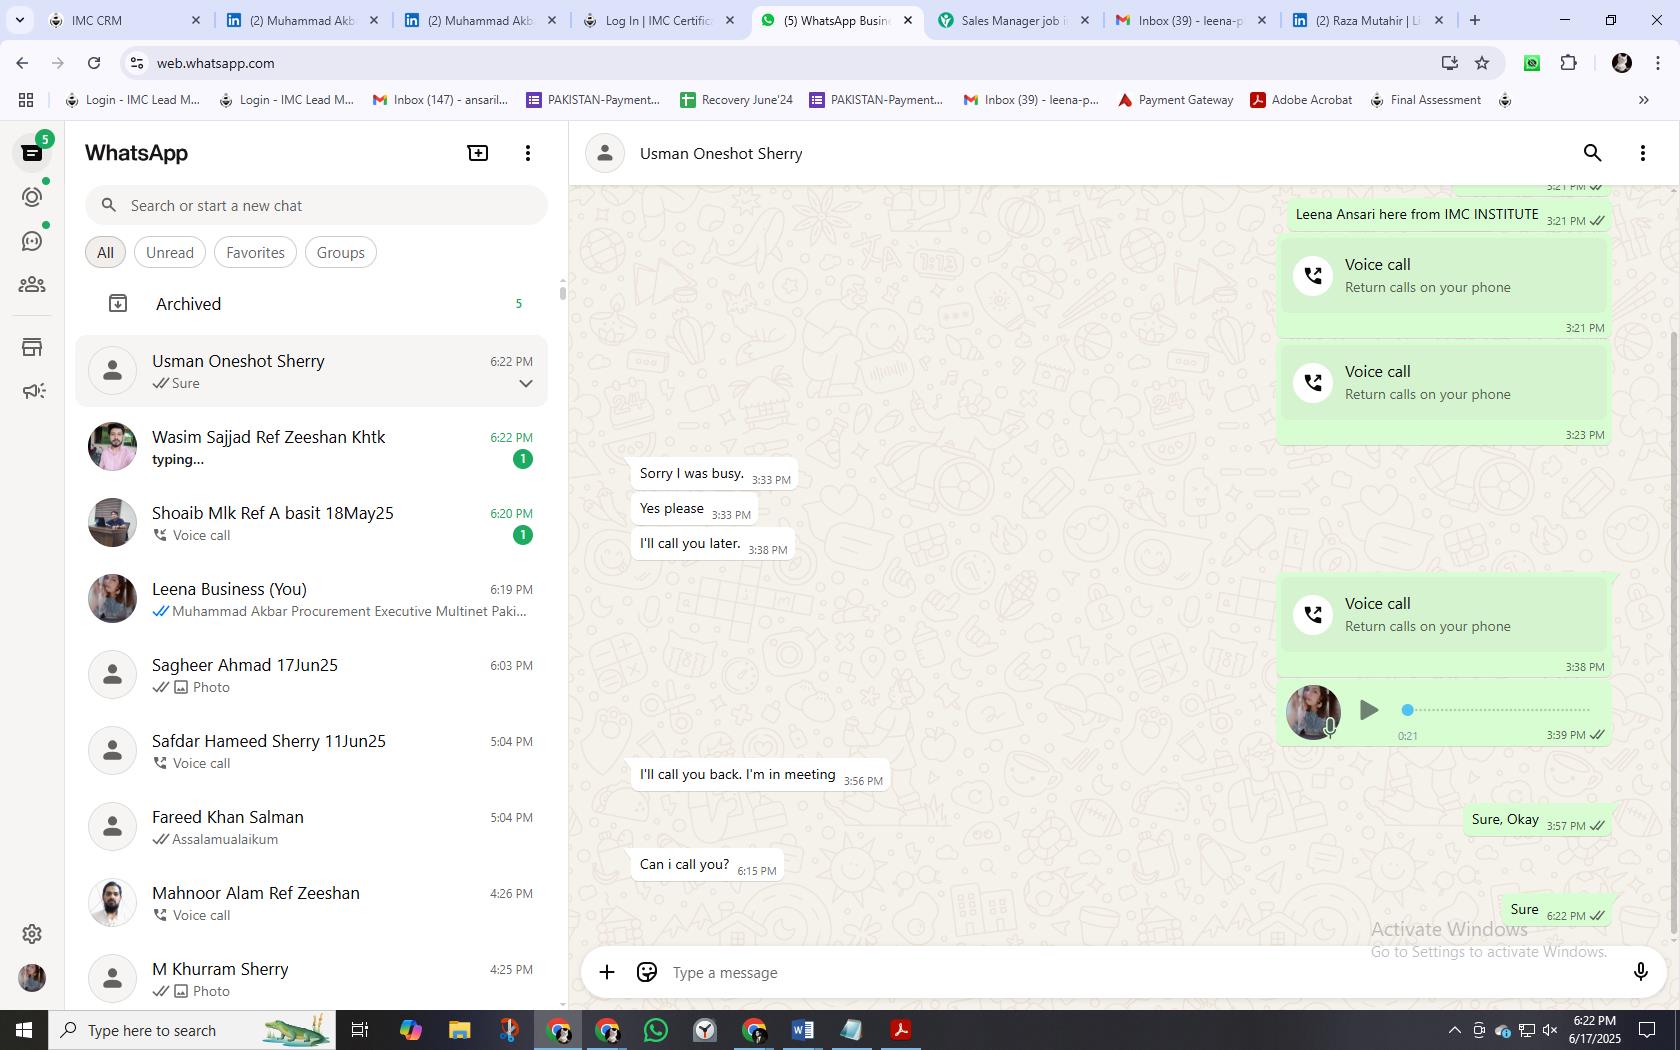Open the Leena Business (You) chat
Viewport: 1680px width, 1050px height.
coord(311,599)
